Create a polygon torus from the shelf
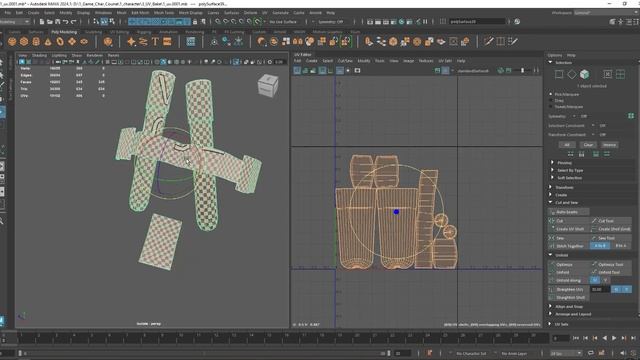The width and height of the screenshot is (640, 360). 60,41
